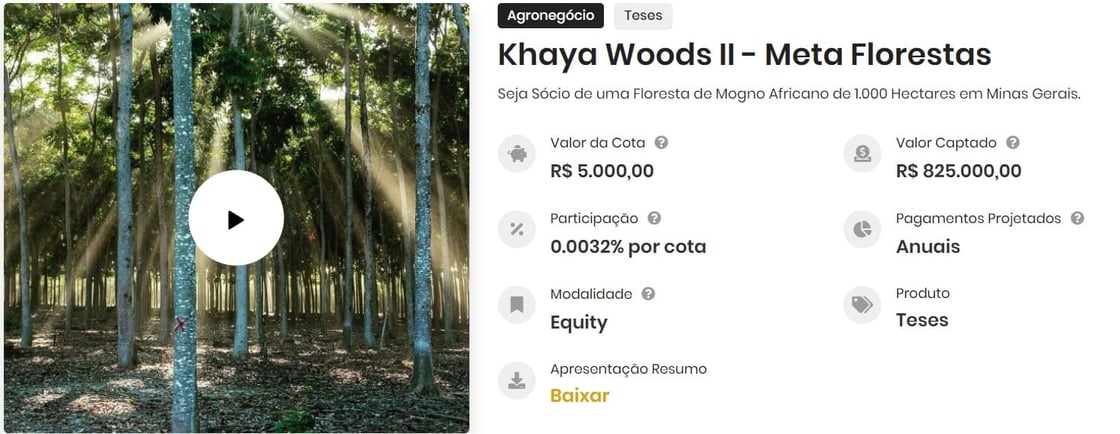
Task: Select the Teses tag
Action: (x=643, y=16)
